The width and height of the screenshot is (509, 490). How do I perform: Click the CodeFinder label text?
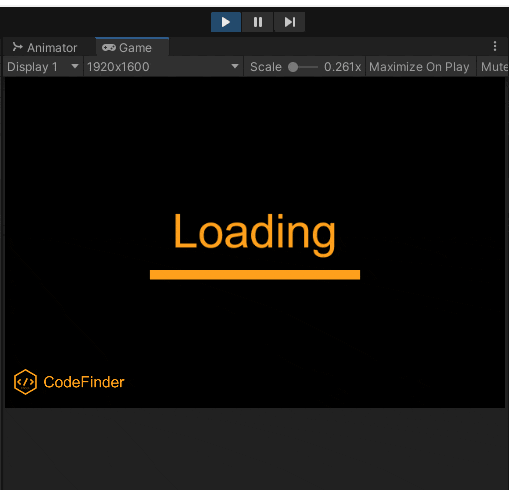pyautogui.click(x=84, y=382)
